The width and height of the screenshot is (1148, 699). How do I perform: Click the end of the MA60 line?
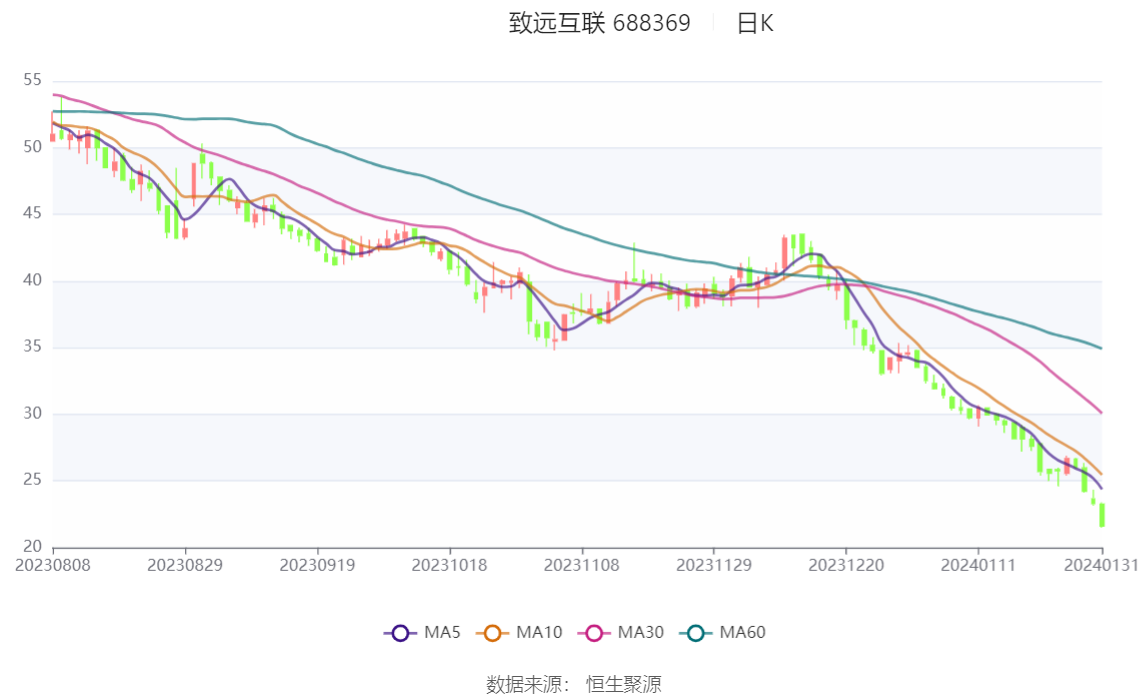point(1100,348)
